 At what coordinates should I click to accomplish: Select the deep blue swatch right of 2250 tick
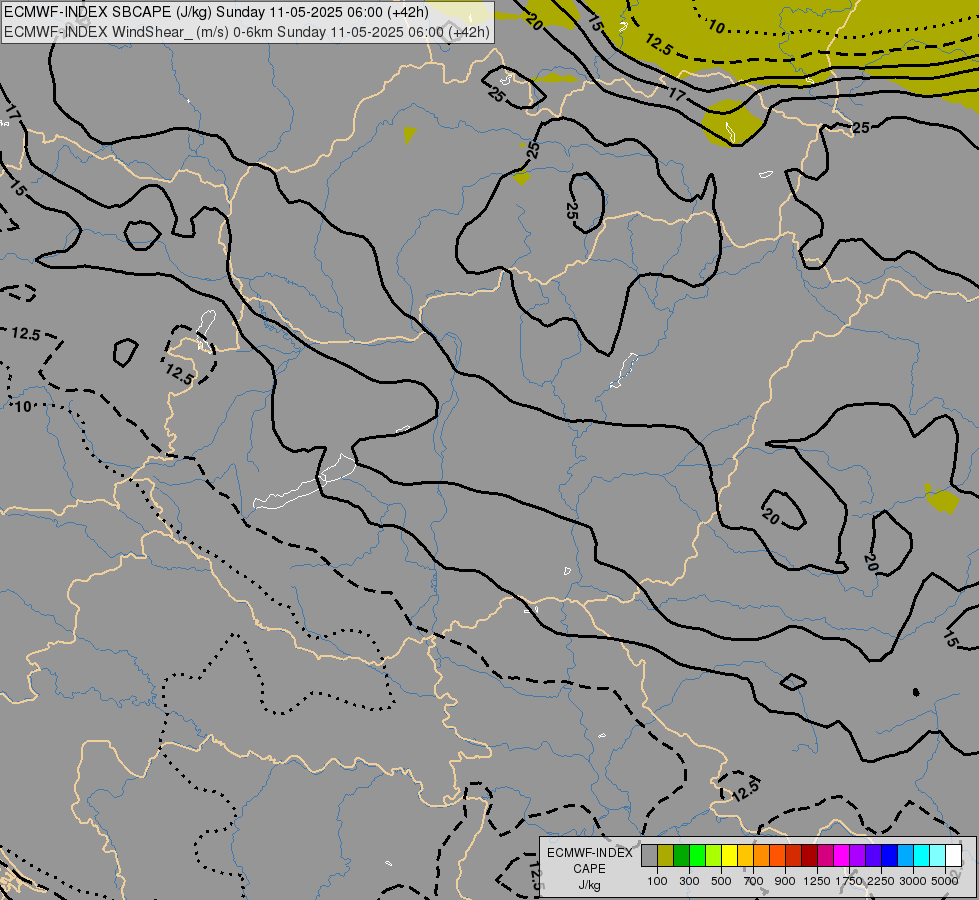point(889,856)
